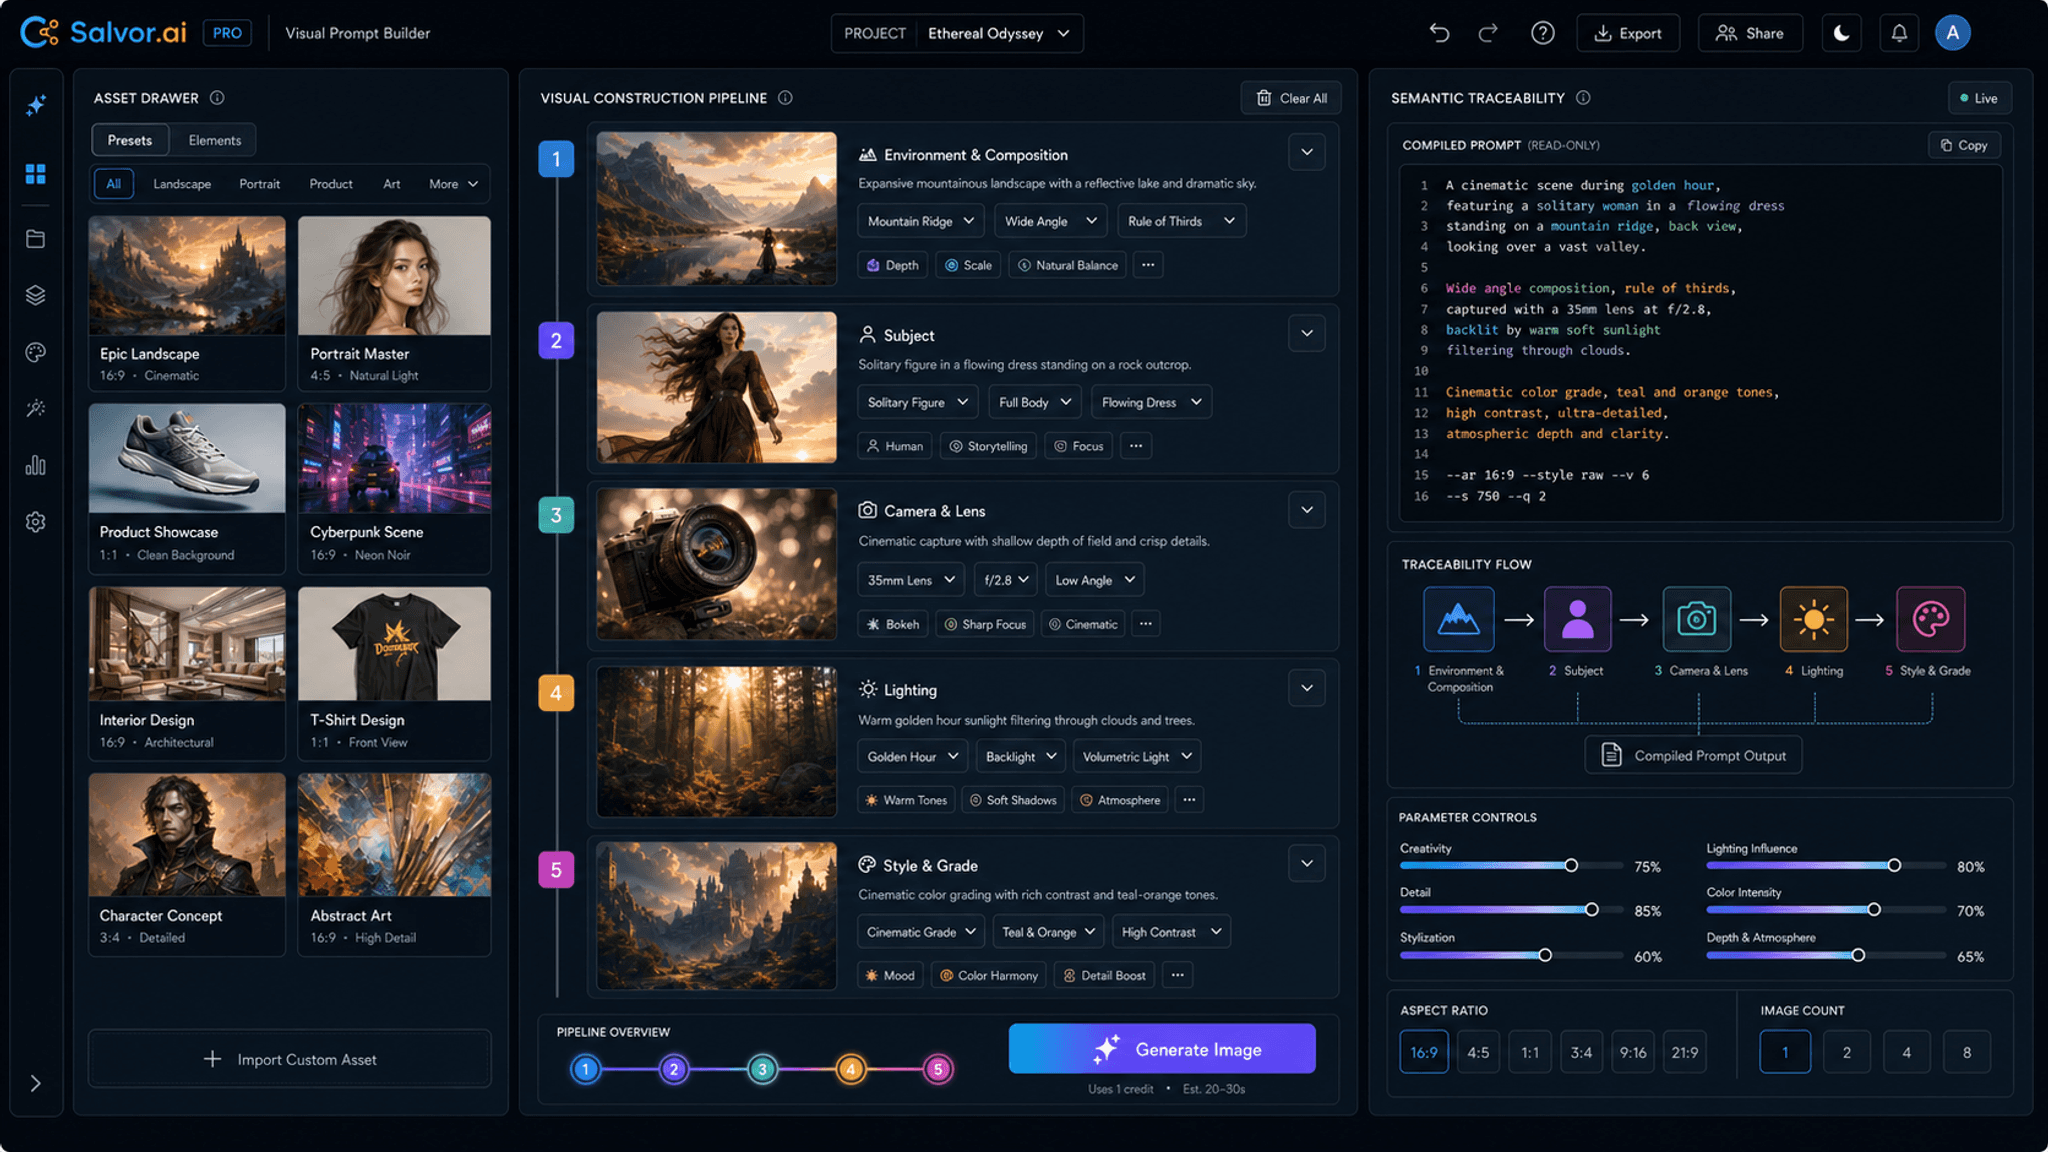This screenshot has height=1152, width=2048.
Task: Filter presets by Portrait
Action: click(260, 184)
